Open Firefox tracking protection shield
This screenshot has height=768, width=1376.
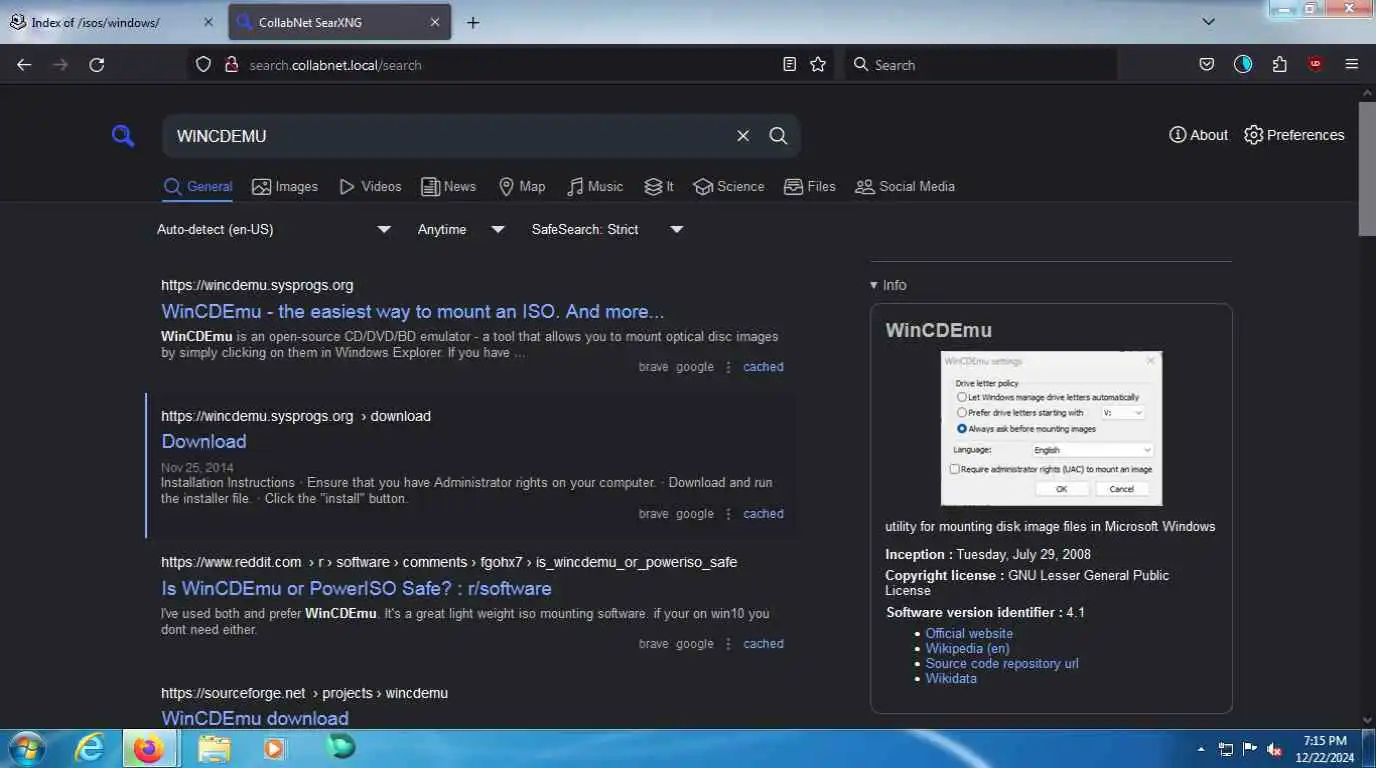203,64
